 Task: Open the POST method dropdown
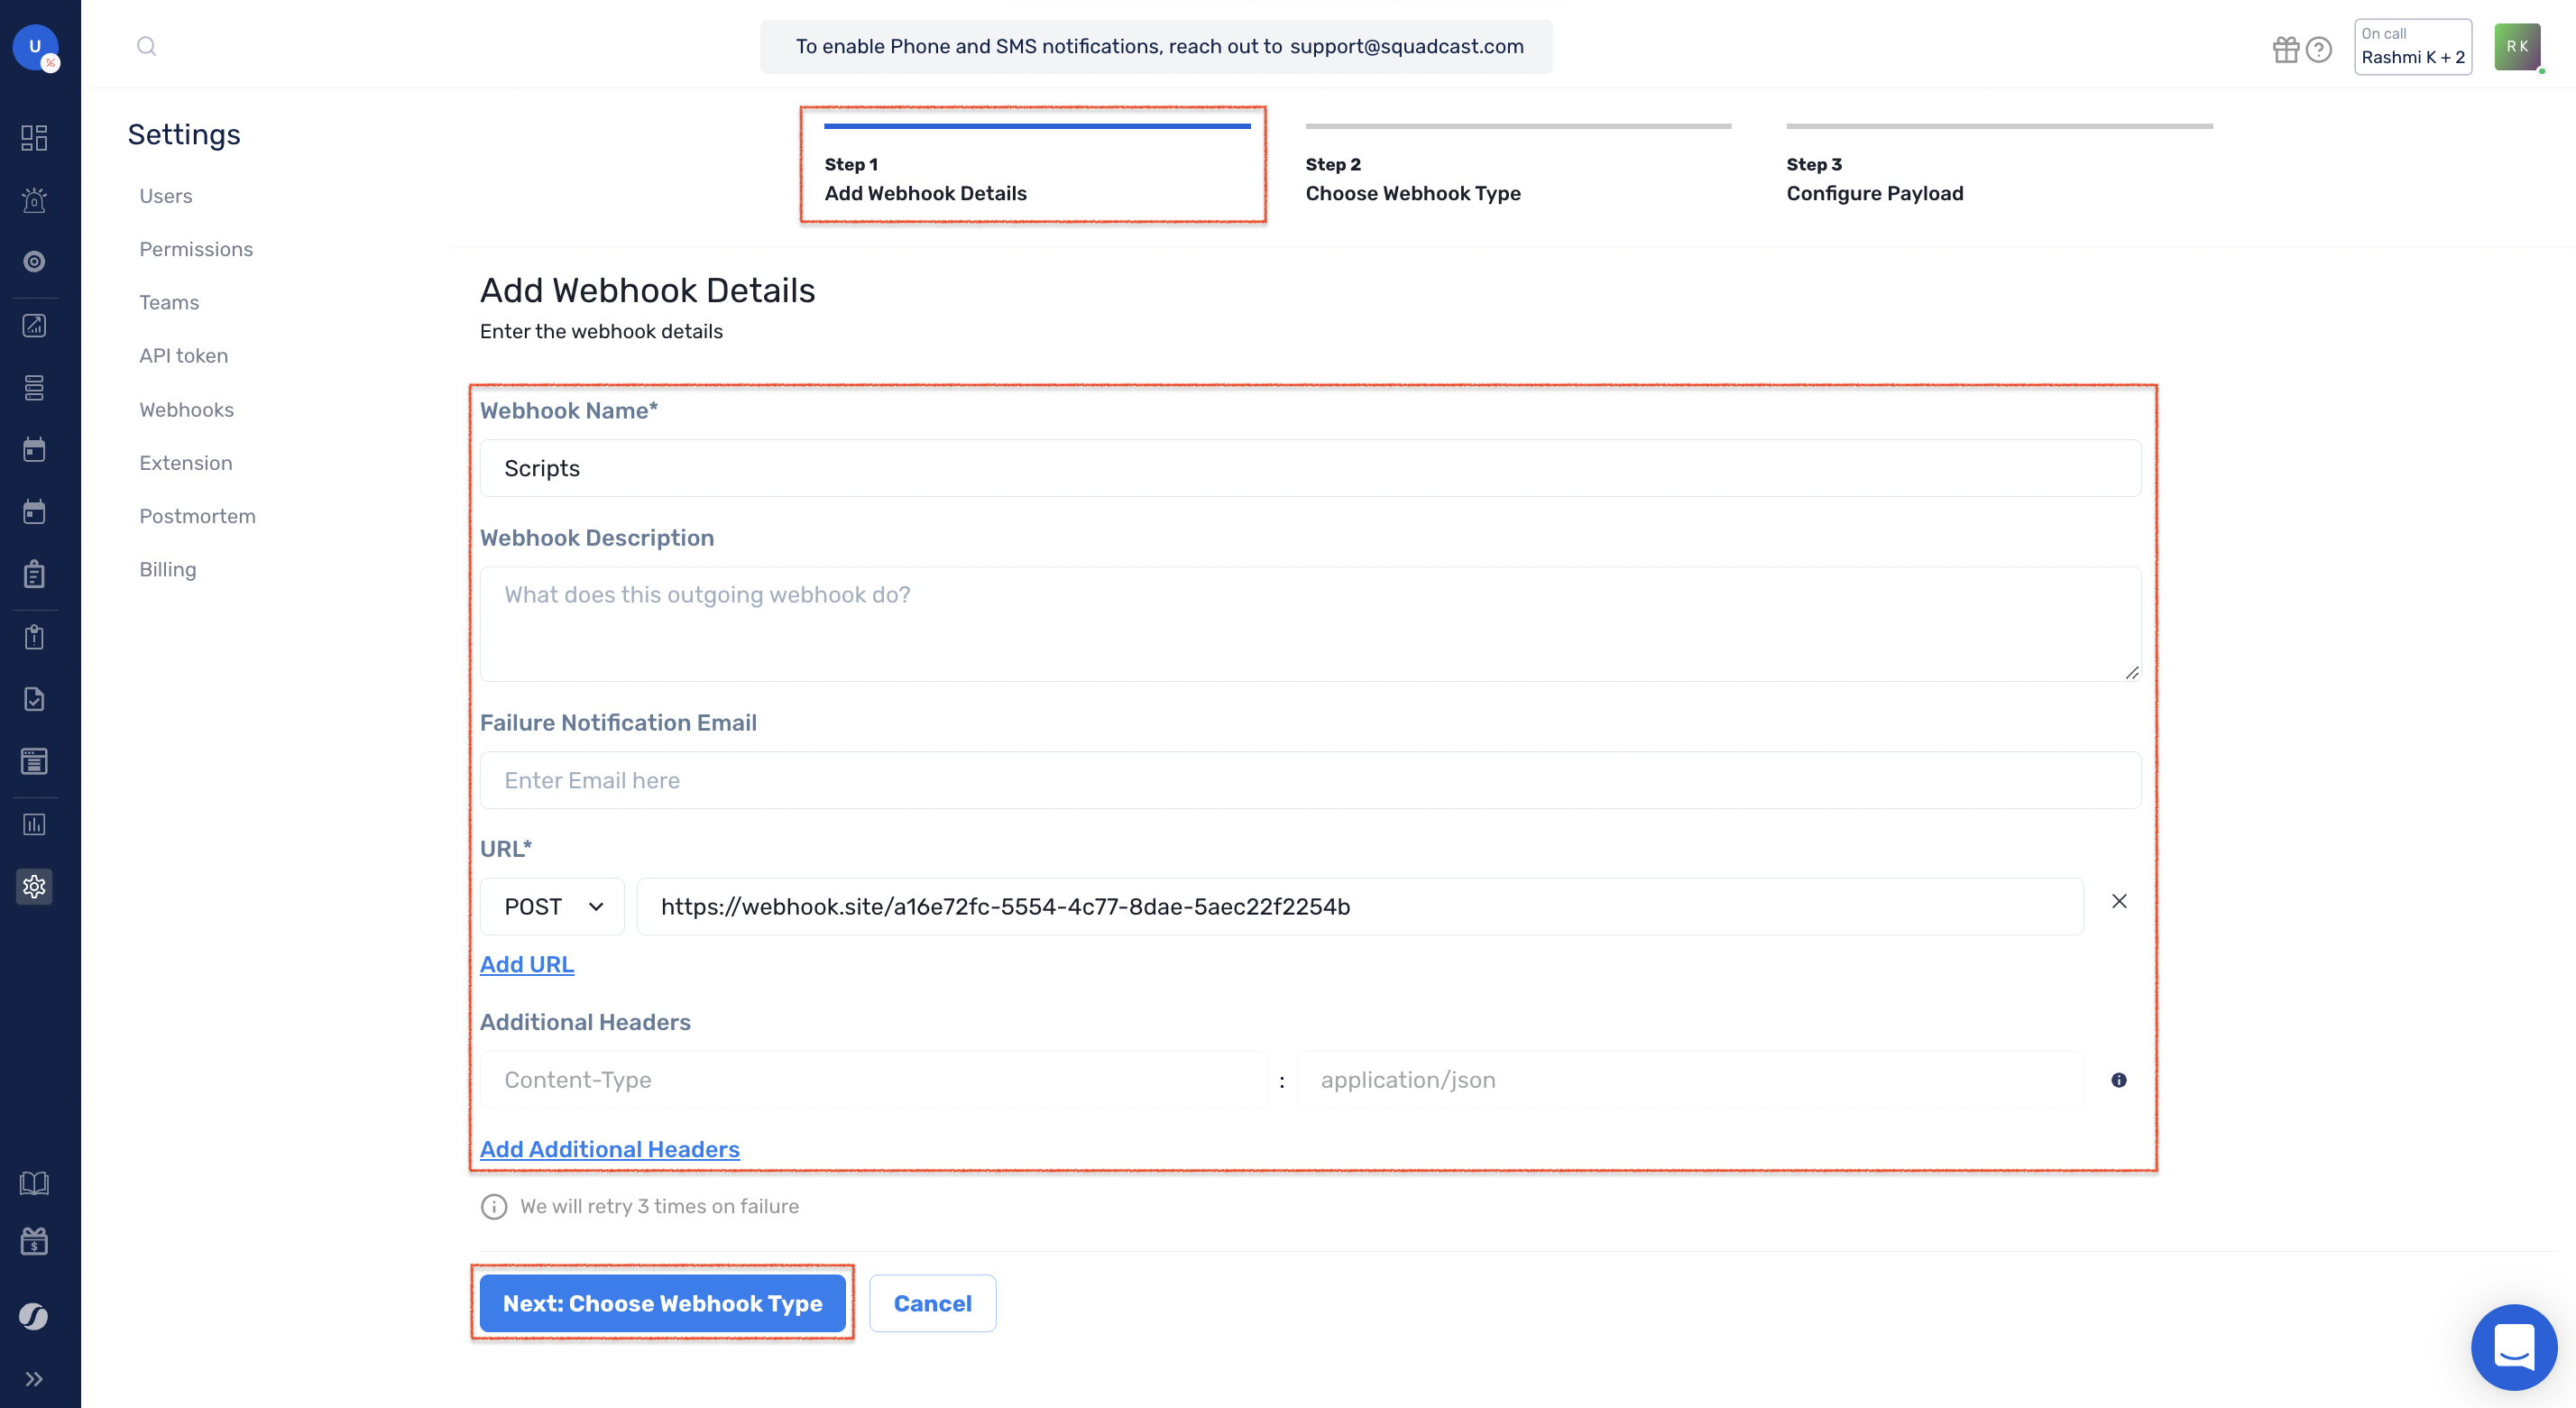(551, 906)
